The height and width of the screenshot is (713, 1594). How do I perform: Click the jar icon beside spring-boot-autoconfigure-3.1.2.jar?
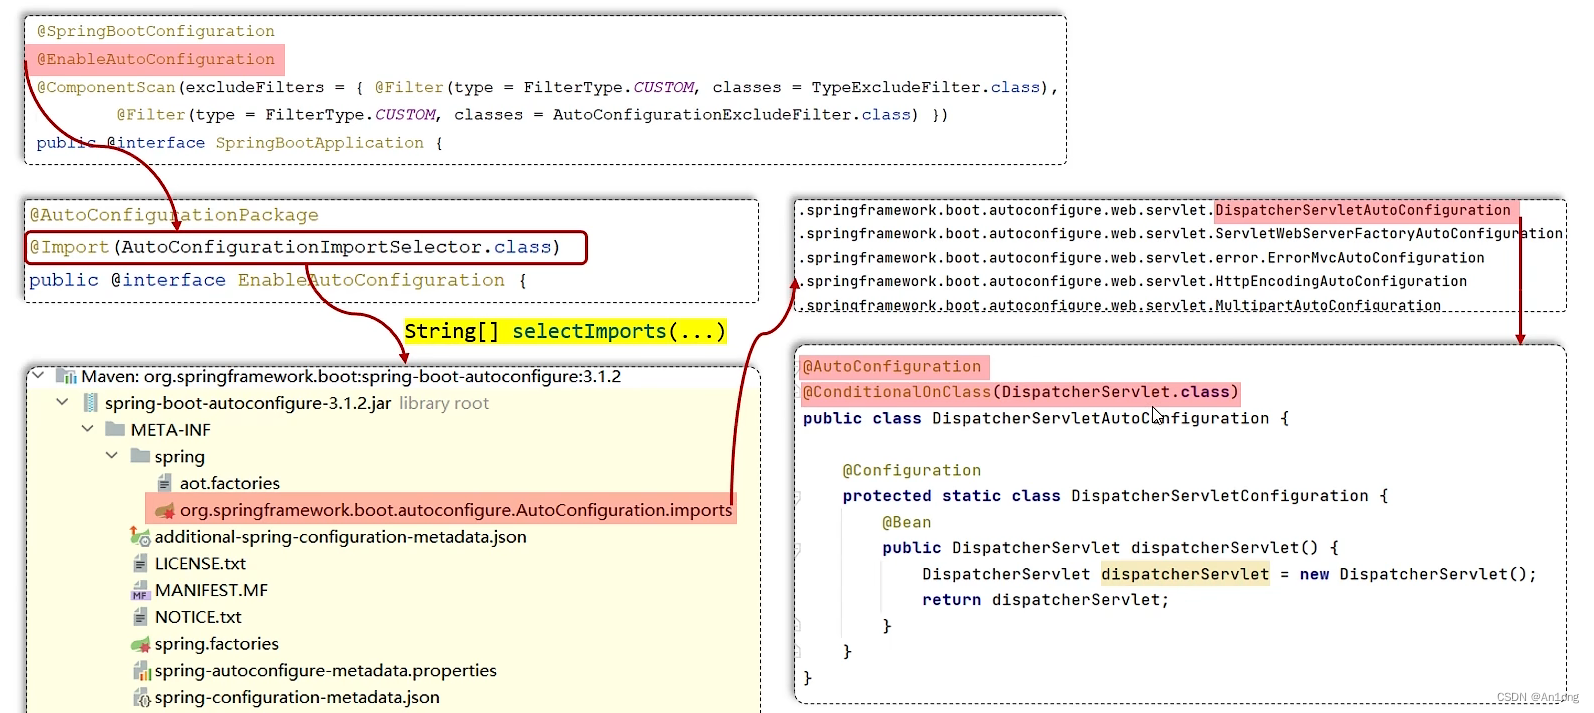coord(90,403)
